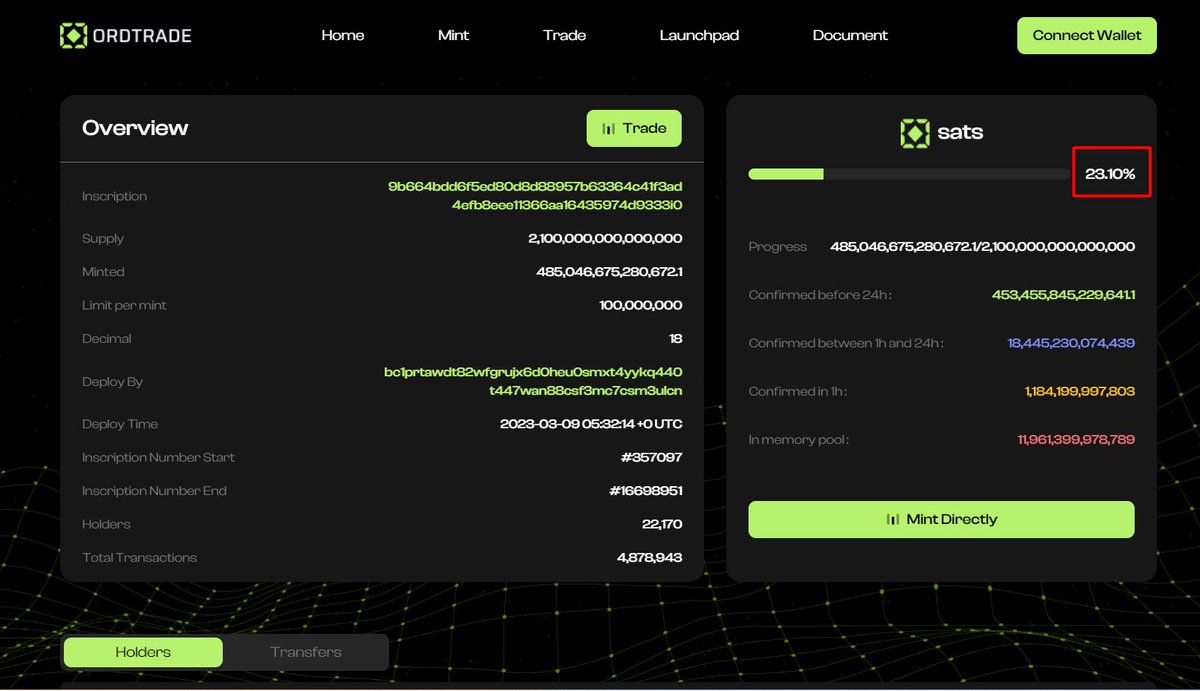Click Confirmed before 24h value 453,455,845,229,641.1

1063,295
